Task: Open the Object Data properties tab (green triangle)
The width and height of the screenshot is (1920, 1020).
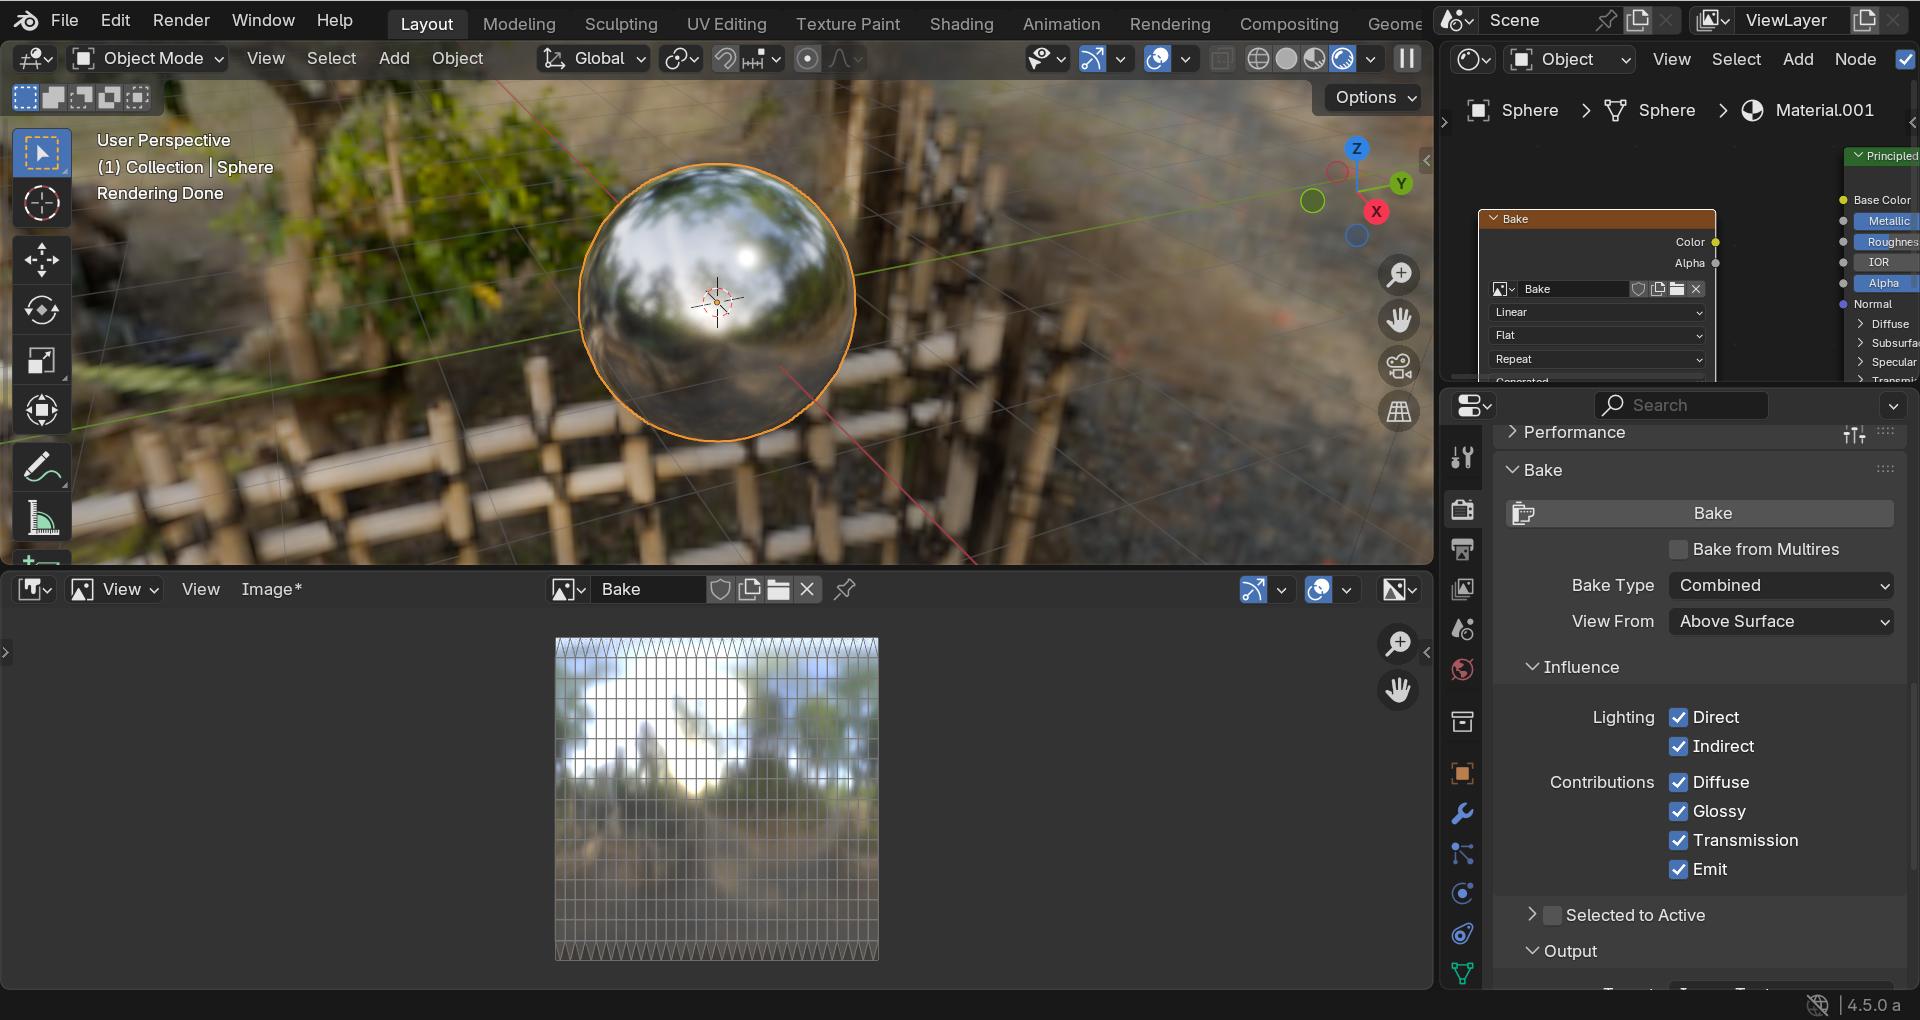Action: [1462, 973]
